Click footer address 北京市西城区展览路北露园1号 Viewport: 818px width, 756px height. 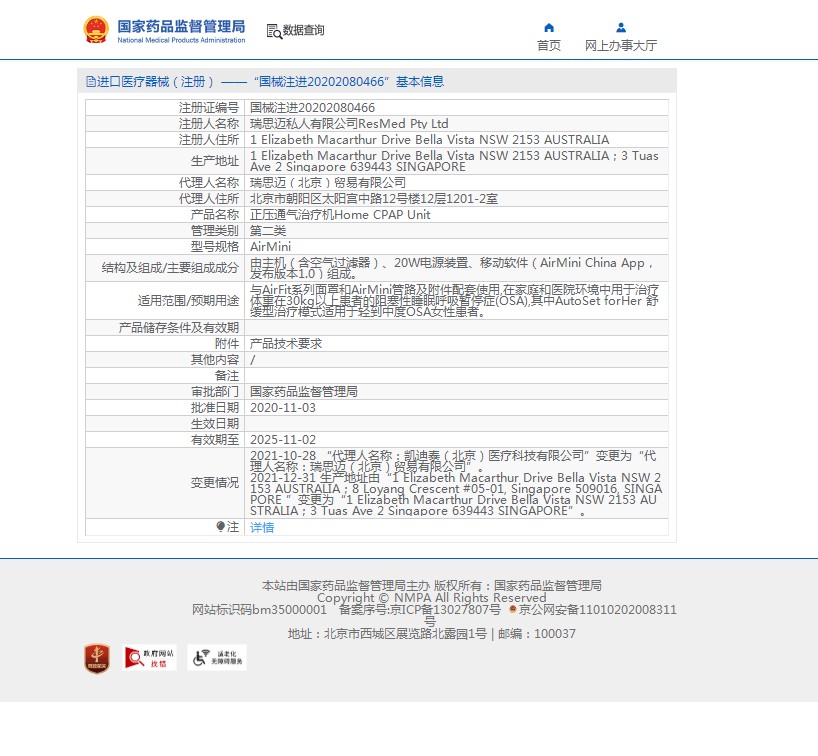click(405, 634)
